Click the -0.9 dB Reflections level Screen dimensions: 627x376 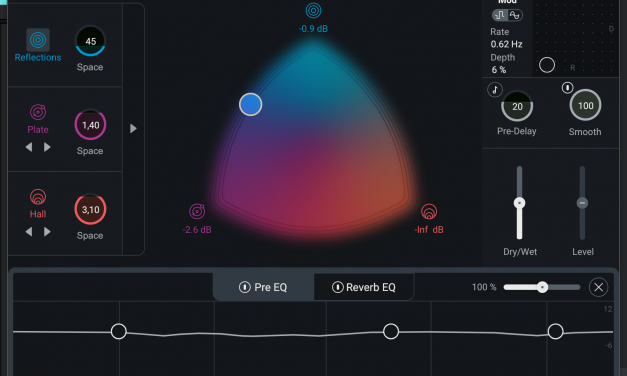pos(314,29)
